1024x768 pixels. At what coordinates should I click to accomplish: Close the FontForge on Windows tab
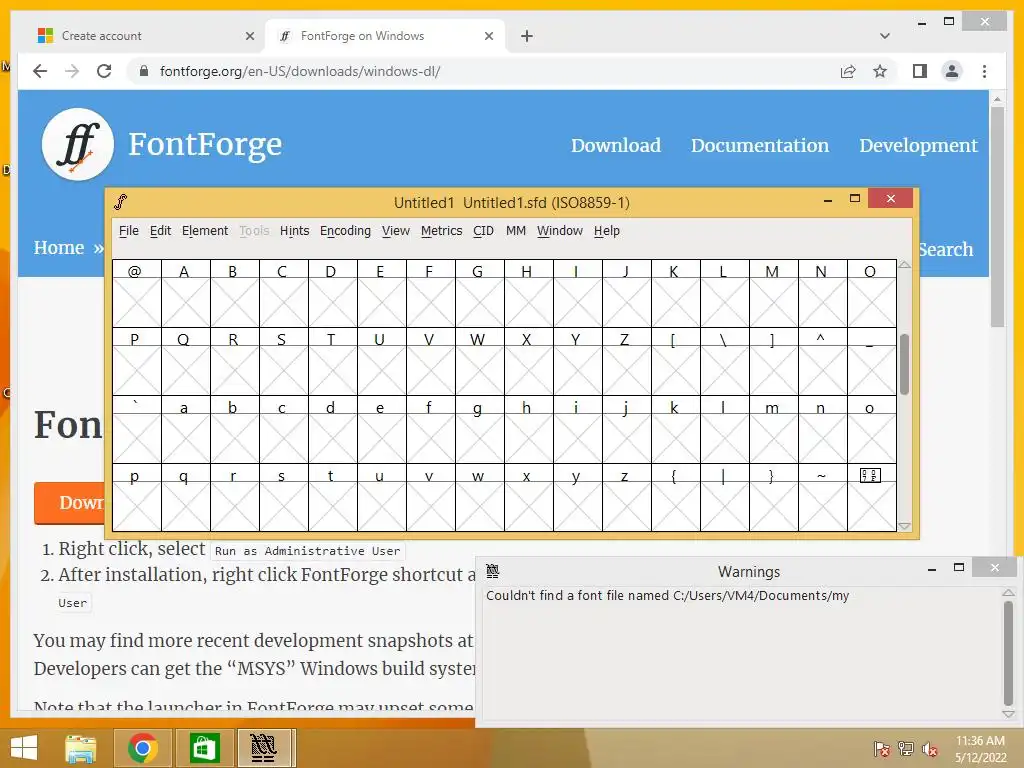(x=488, y=36)
